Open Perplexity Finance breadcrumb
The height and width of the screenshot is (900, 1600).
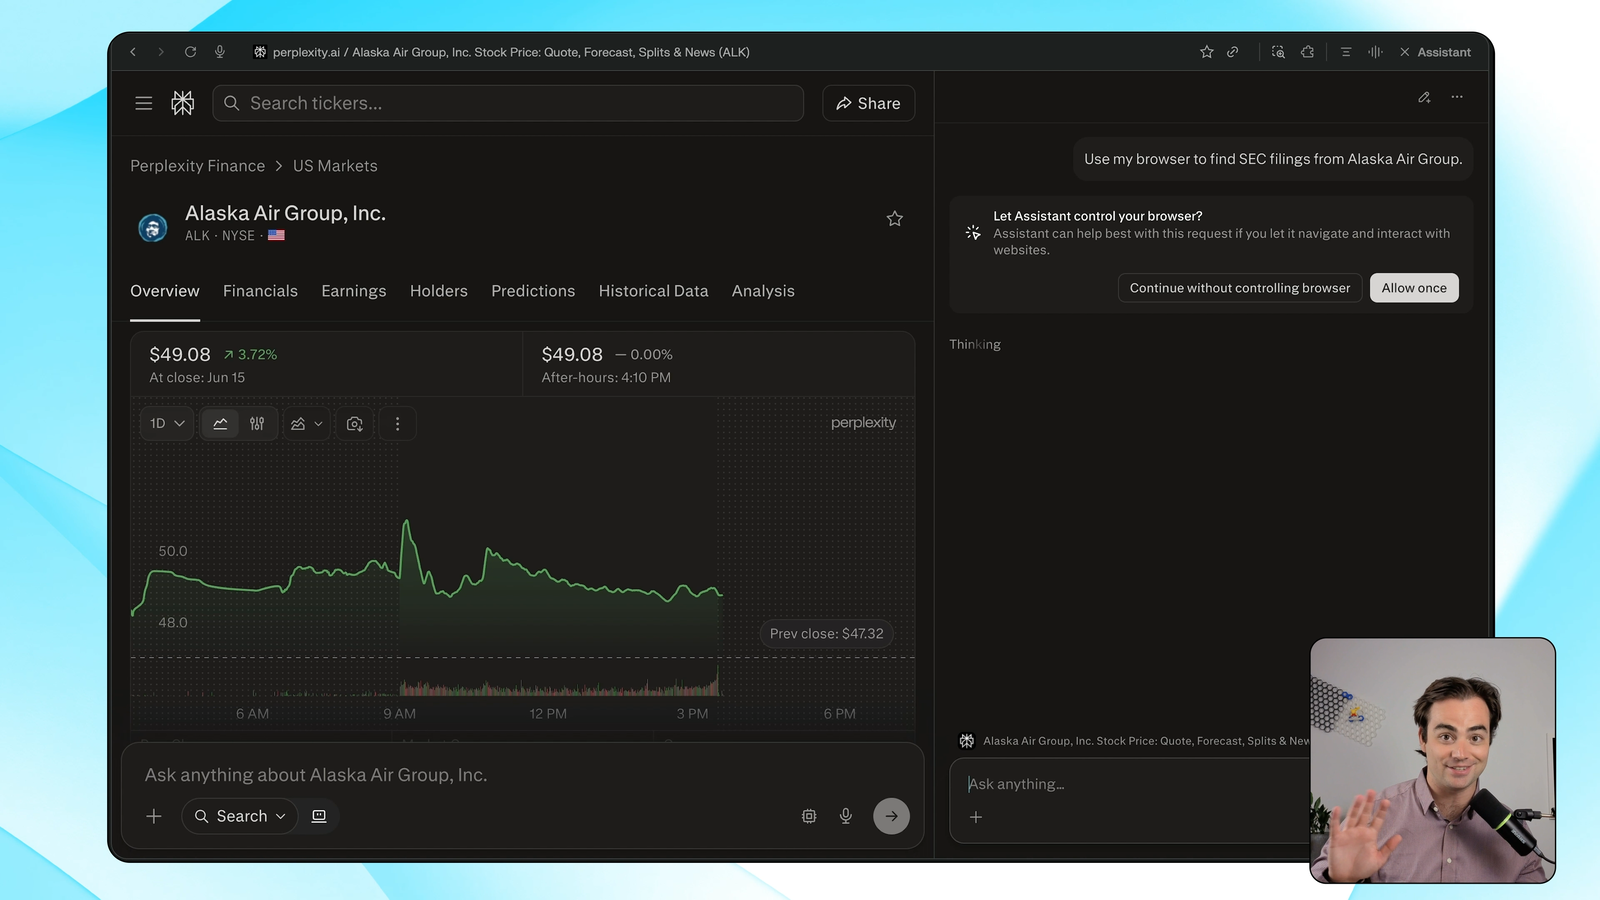point(198,166)
